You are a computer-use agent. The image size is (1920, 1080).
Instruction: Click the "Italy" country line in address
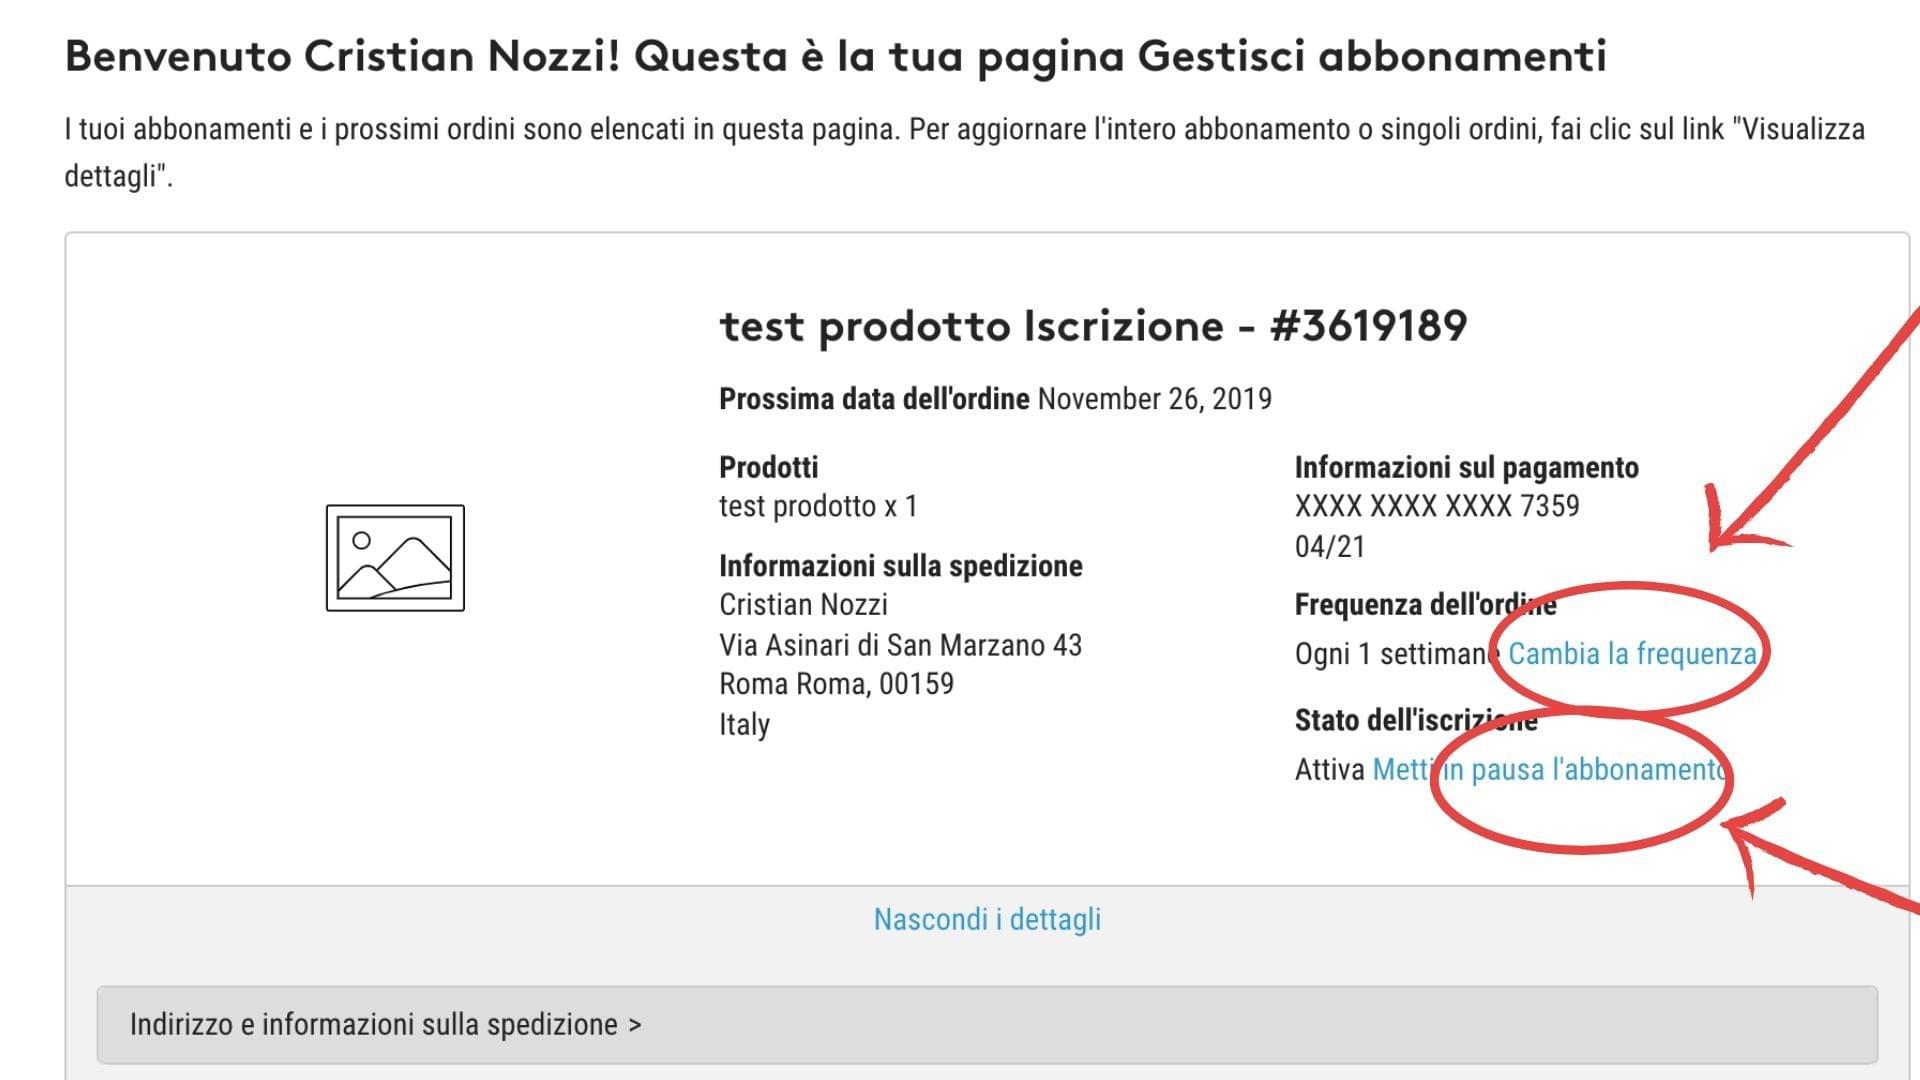click(744, 724)
